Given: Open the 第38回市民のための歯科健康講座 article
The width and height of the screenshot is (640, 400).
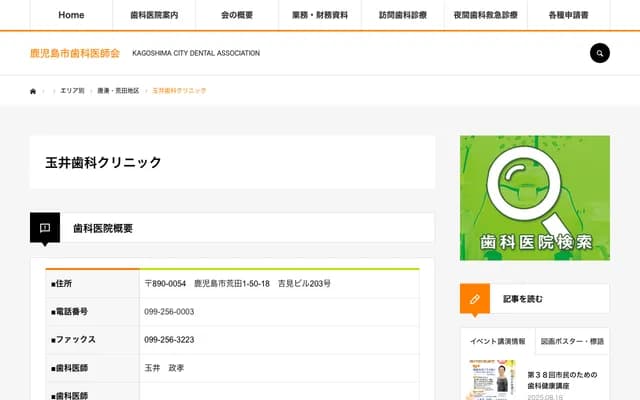Looking at the screenshot, I should [562, 380].
